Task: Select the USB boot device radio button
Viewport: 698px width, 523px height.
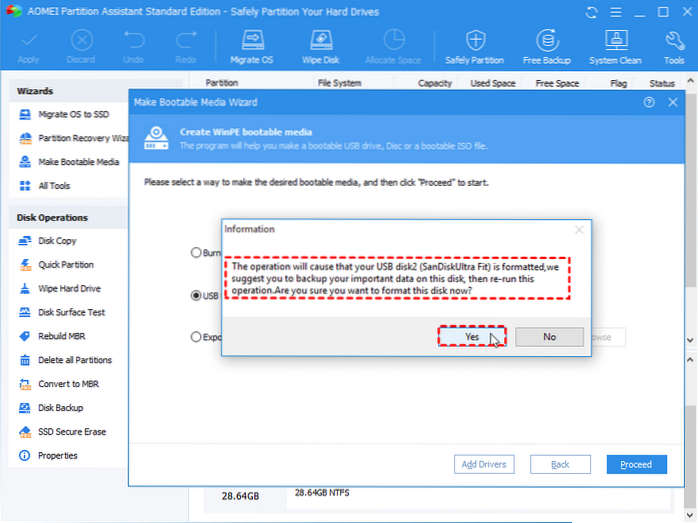Action: (x=195, y=295)
